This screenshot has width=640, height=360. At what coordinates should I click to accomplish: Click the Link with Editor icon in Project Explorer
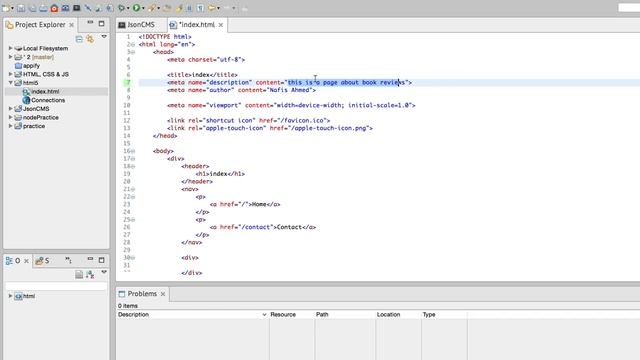click(90, 39)
